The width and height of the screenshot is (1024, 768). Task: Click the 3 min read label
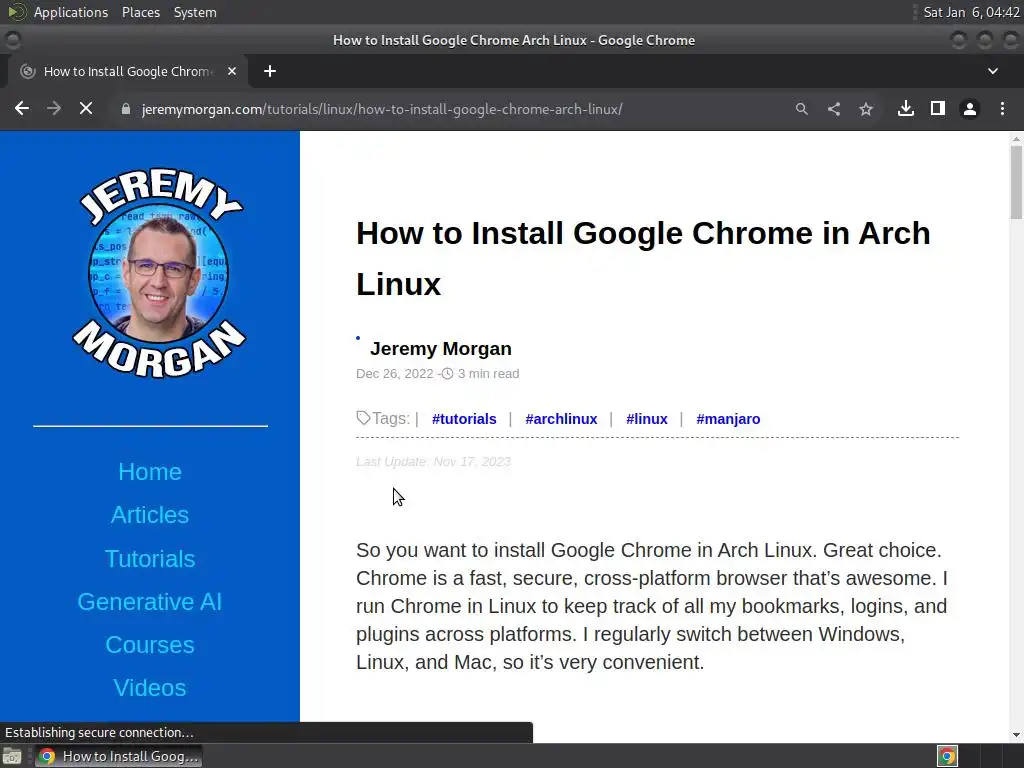click(x=488, y=374)
